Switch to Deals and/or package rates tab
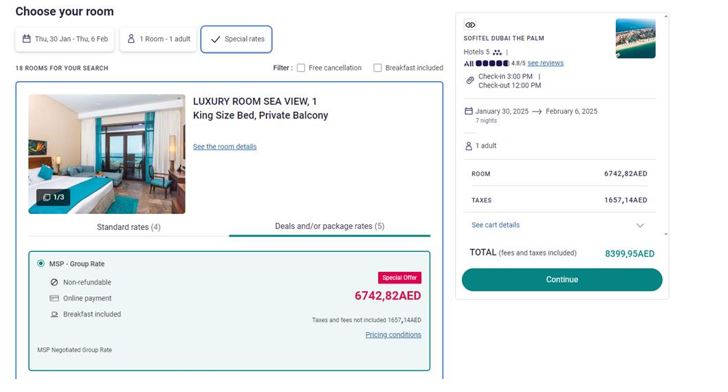This screenshot has width=728, height=392. point(330,226)
